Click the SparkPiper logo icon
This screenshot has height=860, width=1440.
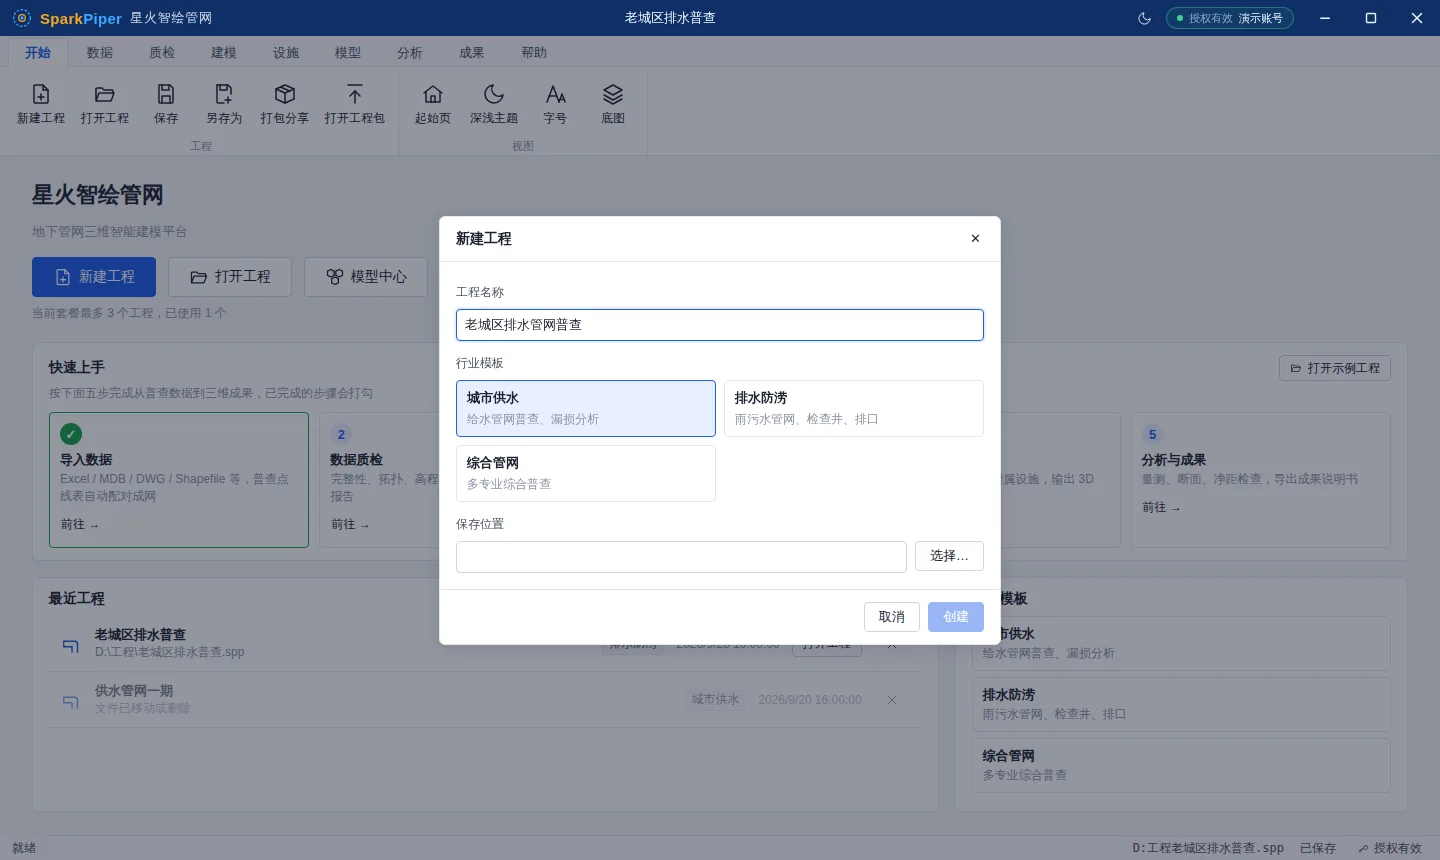tap(22, 18)
